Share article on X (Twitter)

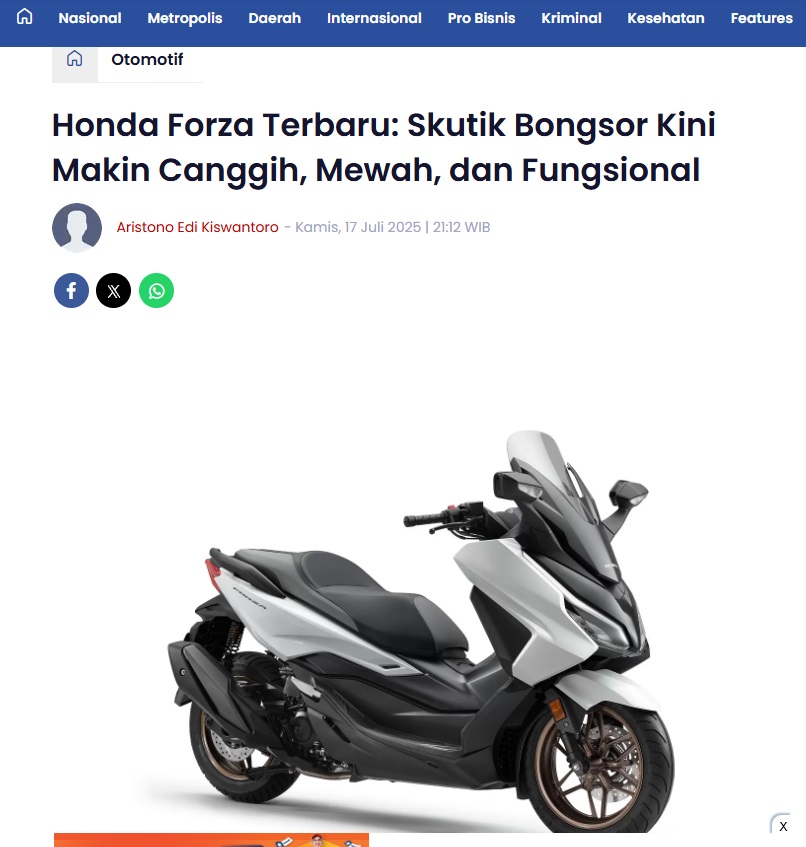[x=113, y=291]
